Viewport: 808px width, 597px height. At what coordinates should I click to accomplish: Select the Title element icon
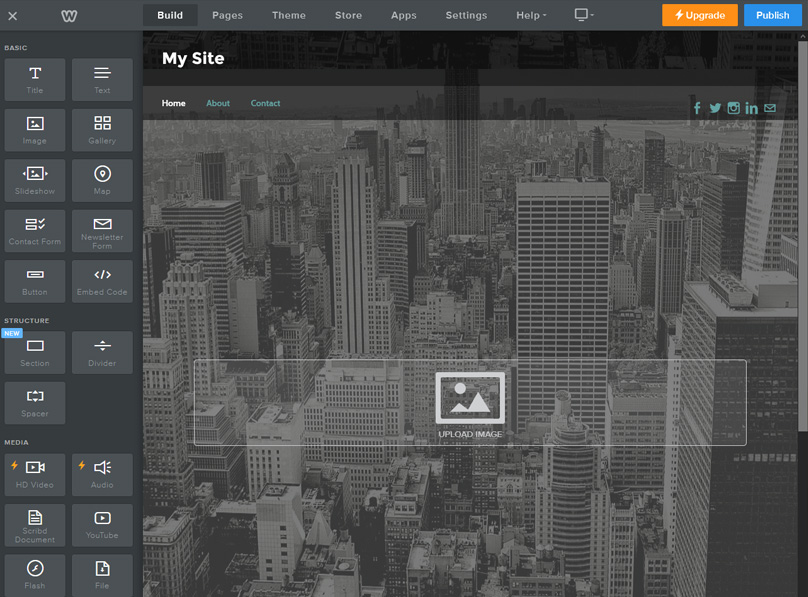(35, 79)
